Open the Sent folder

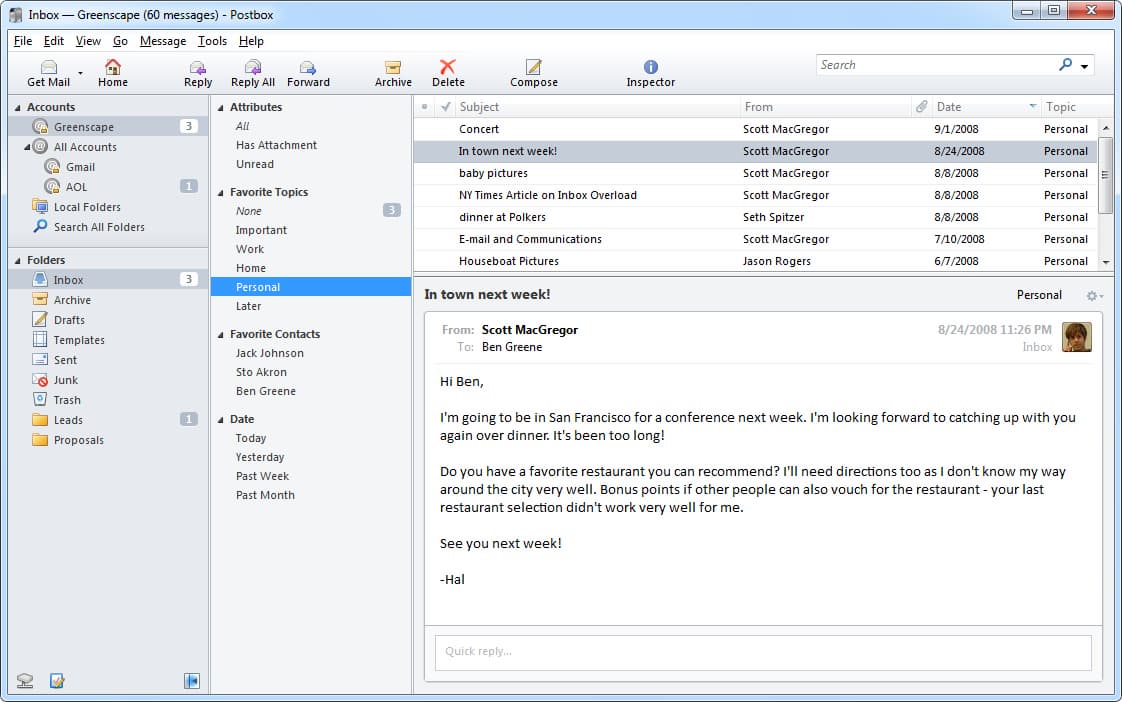click(x=107, y=360)
